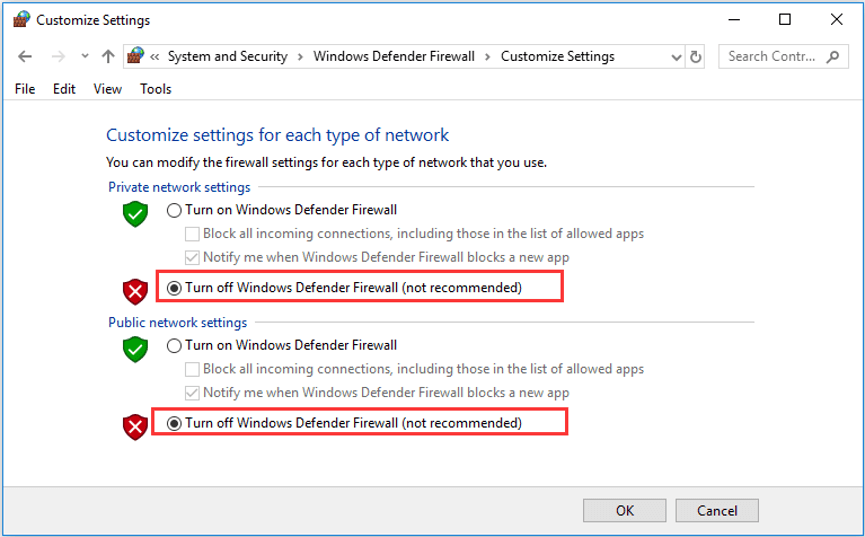Click the back navigation arrow
Image resolution: width=865 pixels, height=537 pixels.
tap(25, 57)
